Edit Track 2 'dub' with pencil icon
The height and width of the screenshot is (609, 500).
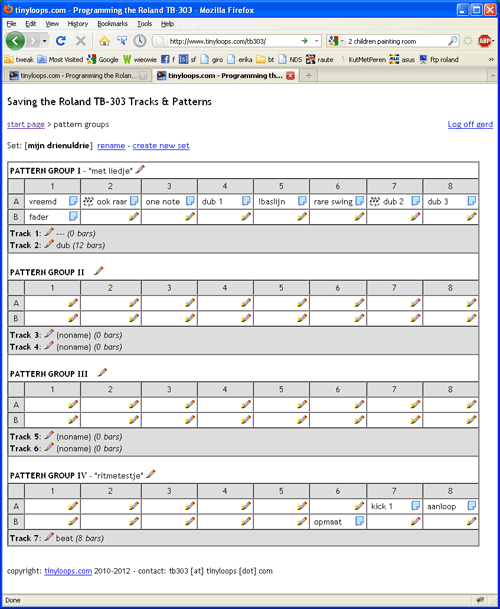point(49,244)
